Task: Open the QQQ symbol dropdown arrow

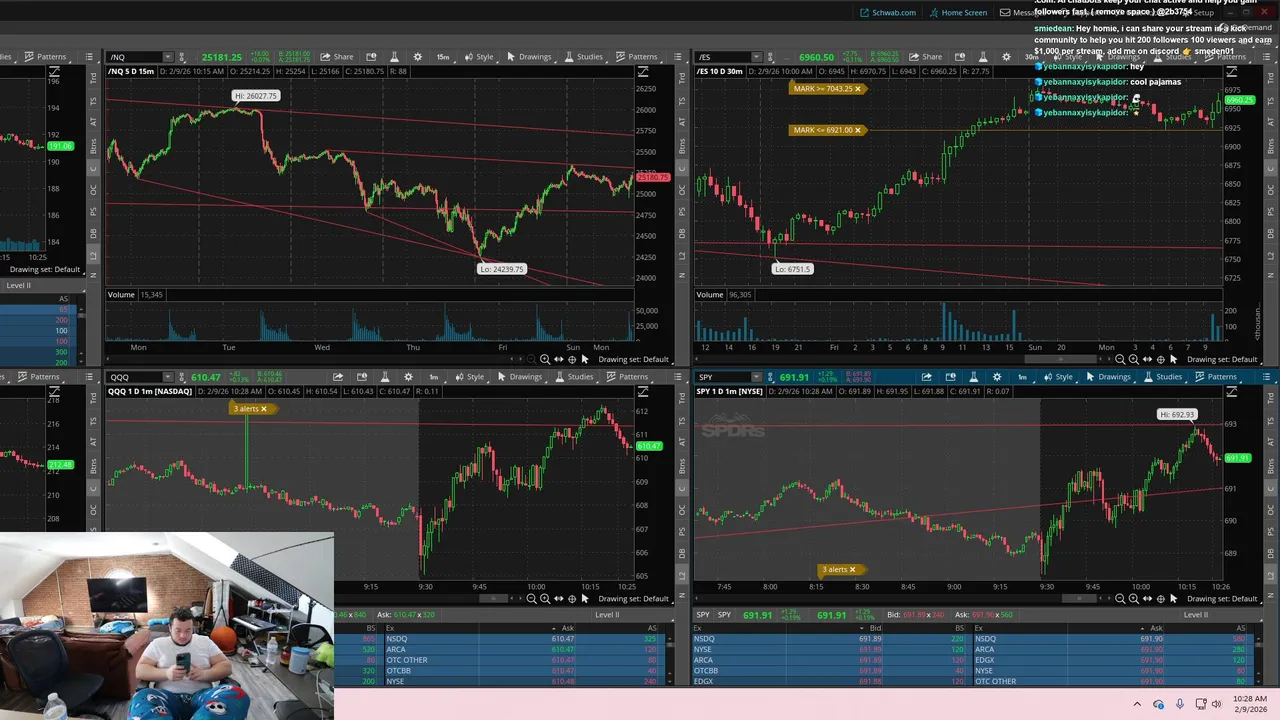Action: pos(168,377)
